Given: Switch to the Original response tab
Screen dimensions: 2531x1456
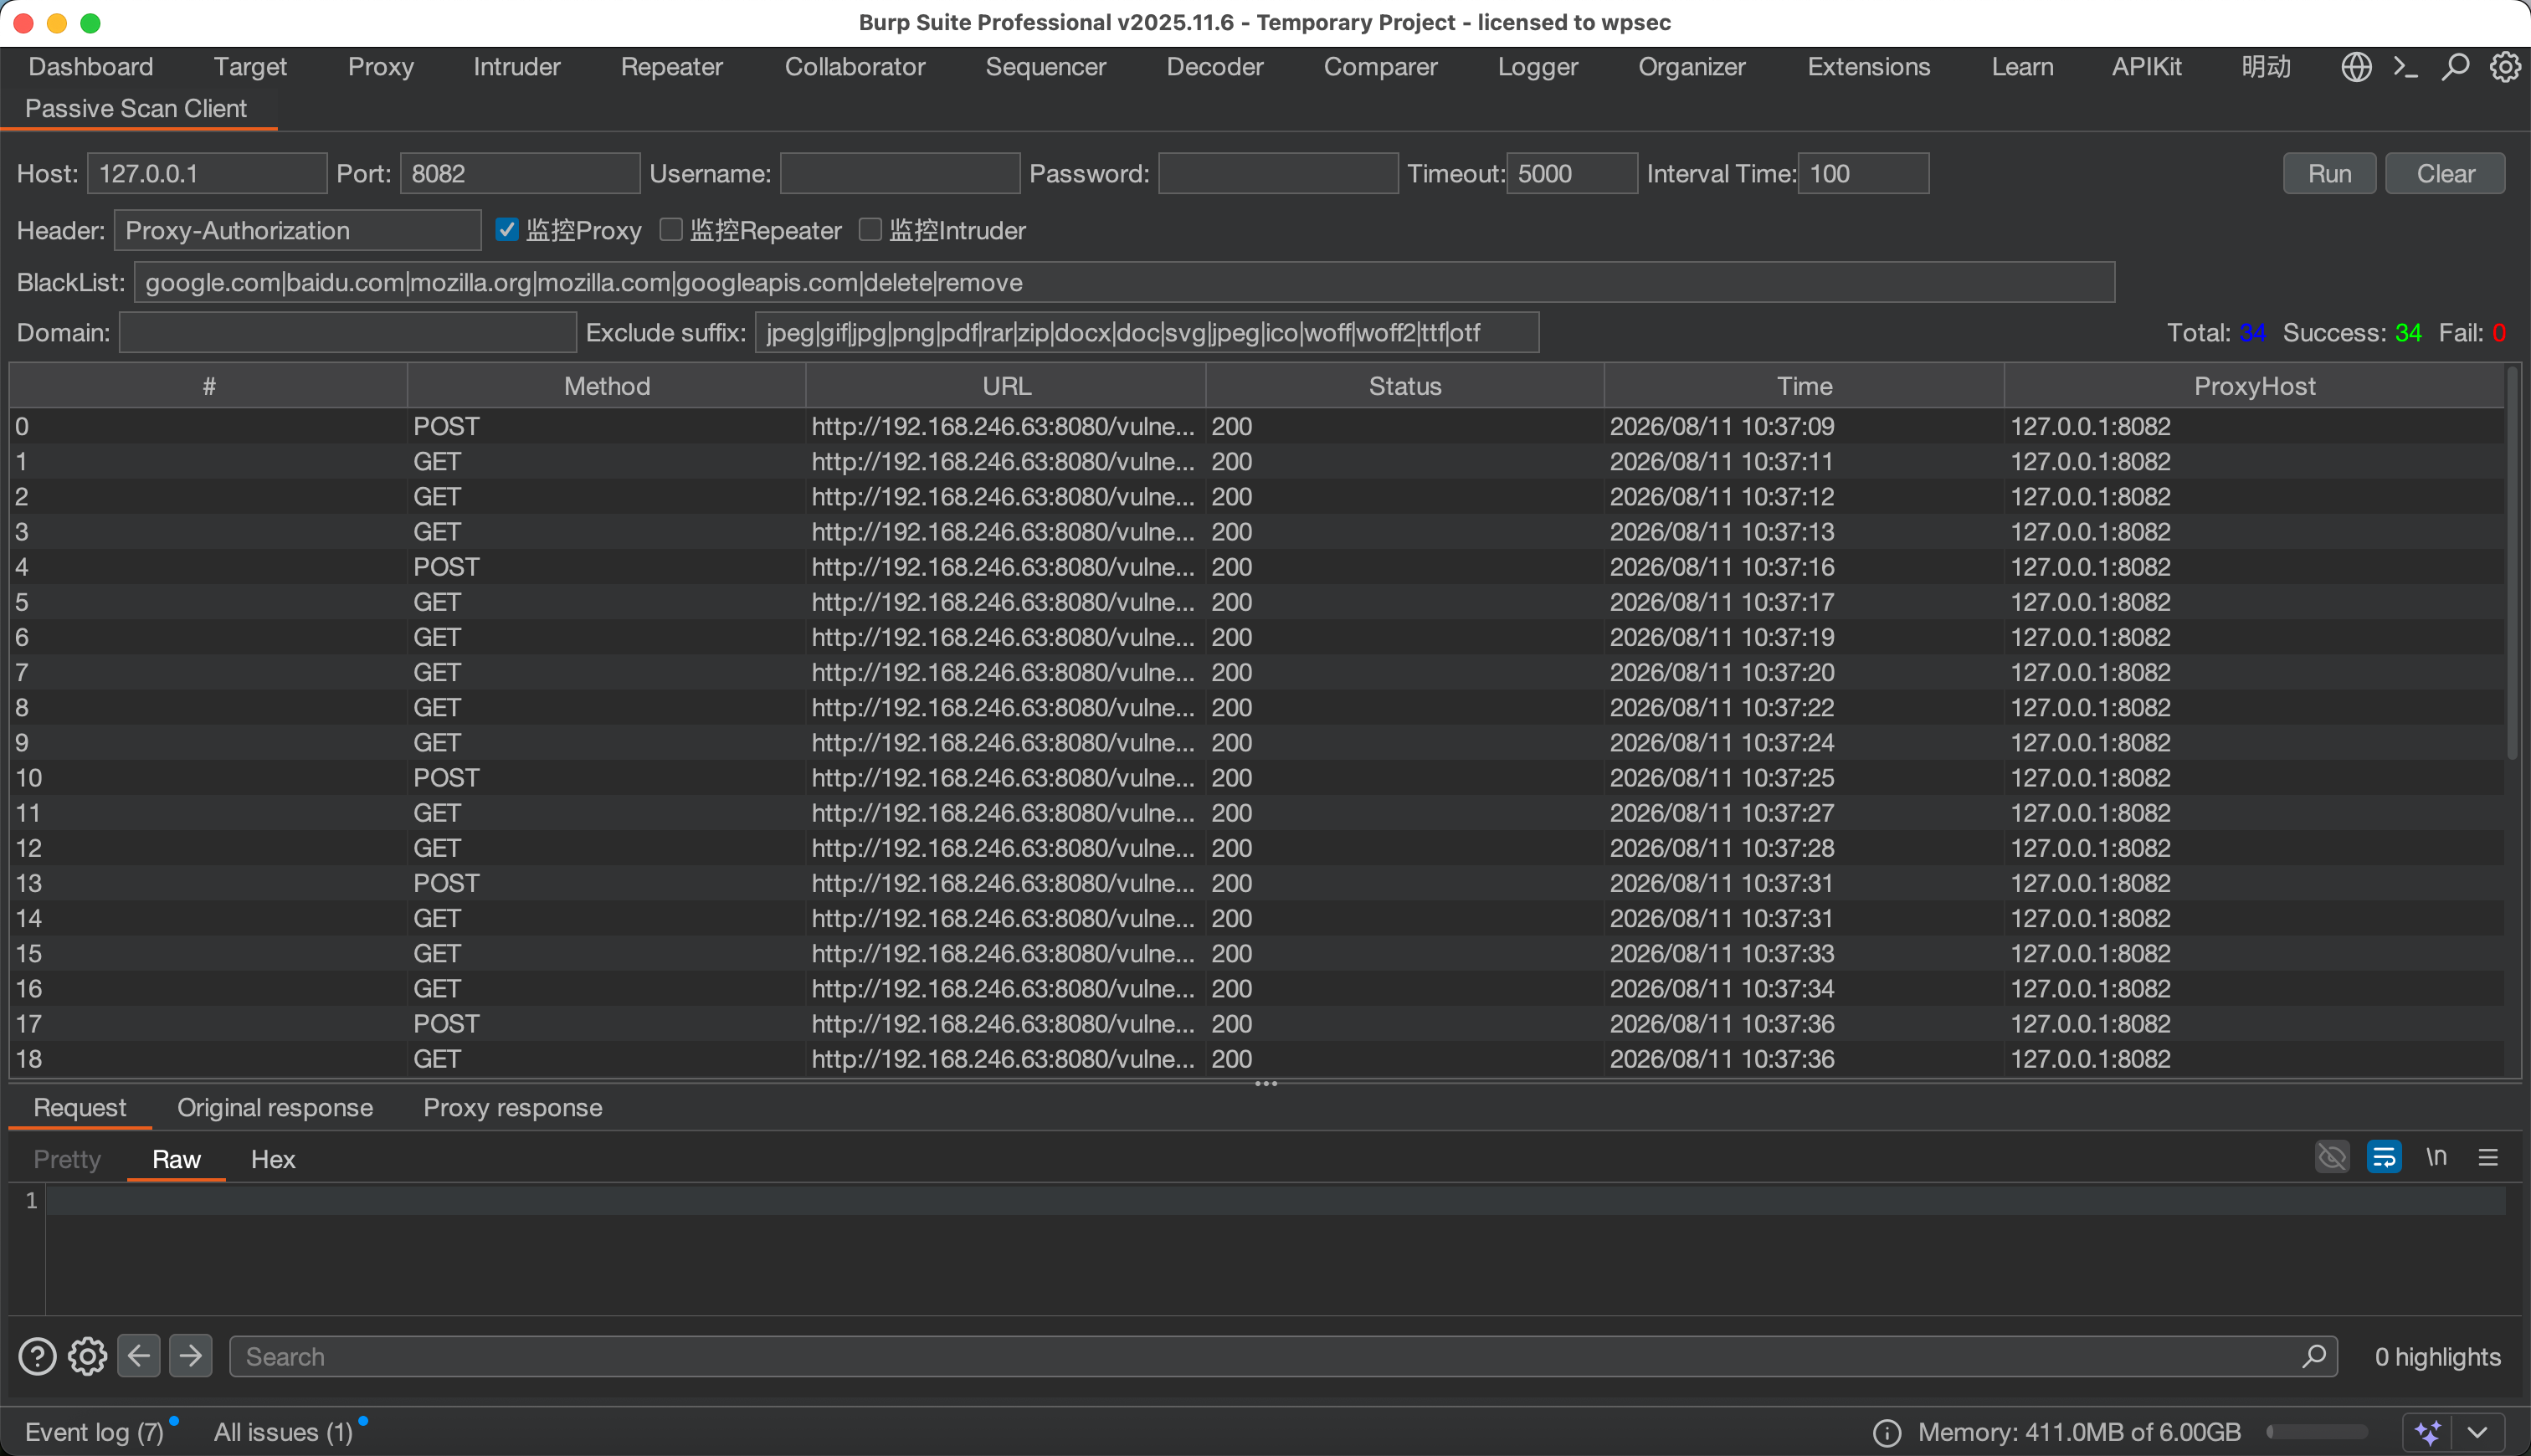Looking at the screenshot, I should [275, 1108].
